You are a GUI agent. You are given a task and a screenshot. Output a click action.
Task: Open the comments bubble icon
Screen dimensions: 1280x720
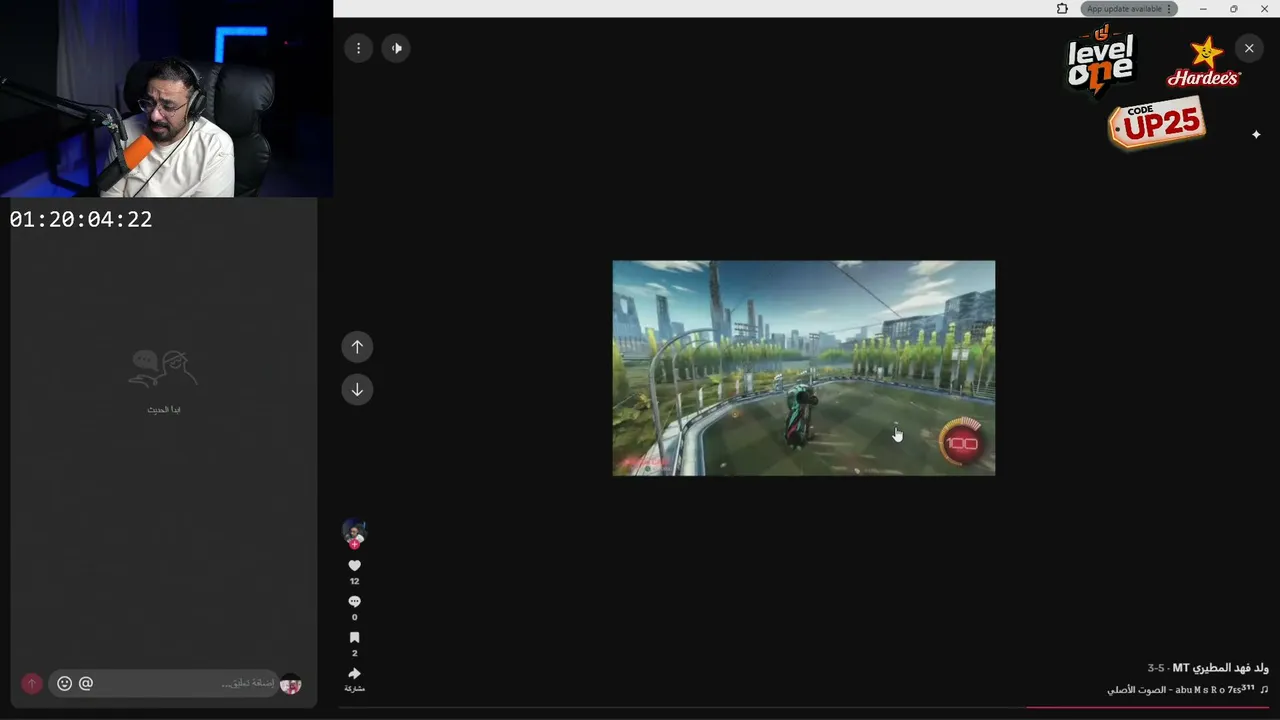(x=354, y=602)
